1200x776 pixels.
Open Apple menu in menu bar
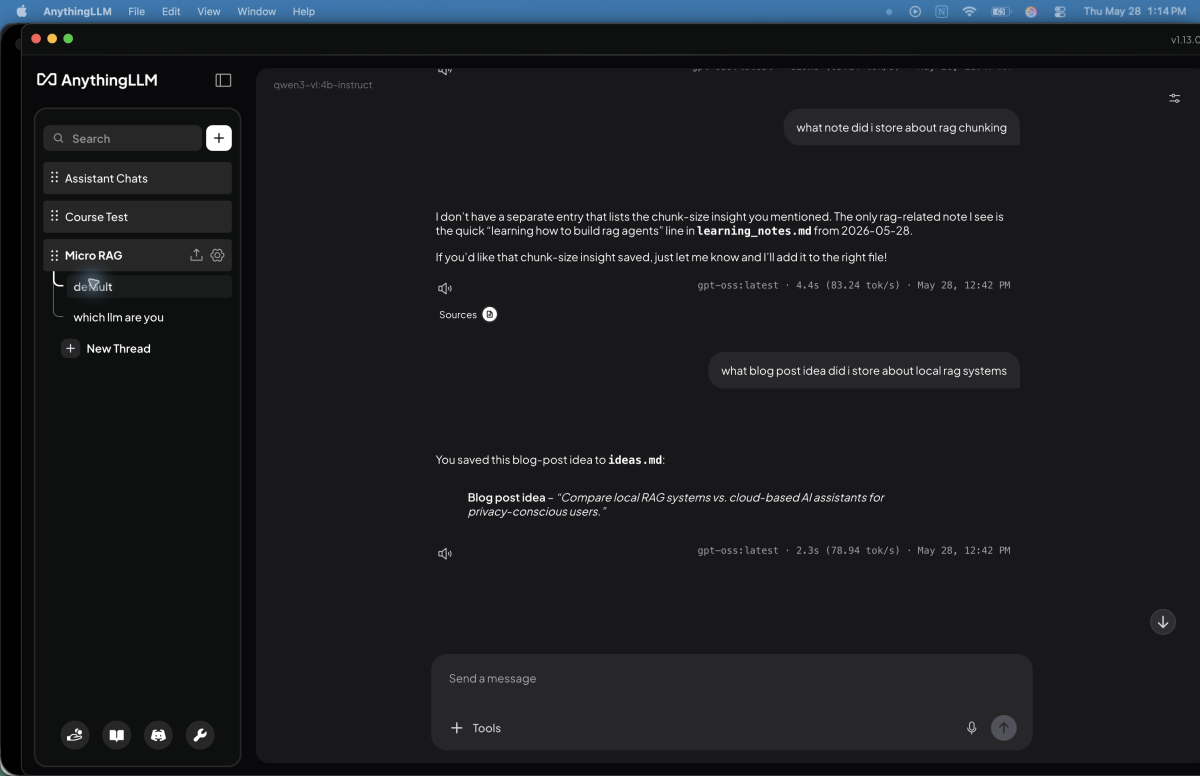click(21, 11)
